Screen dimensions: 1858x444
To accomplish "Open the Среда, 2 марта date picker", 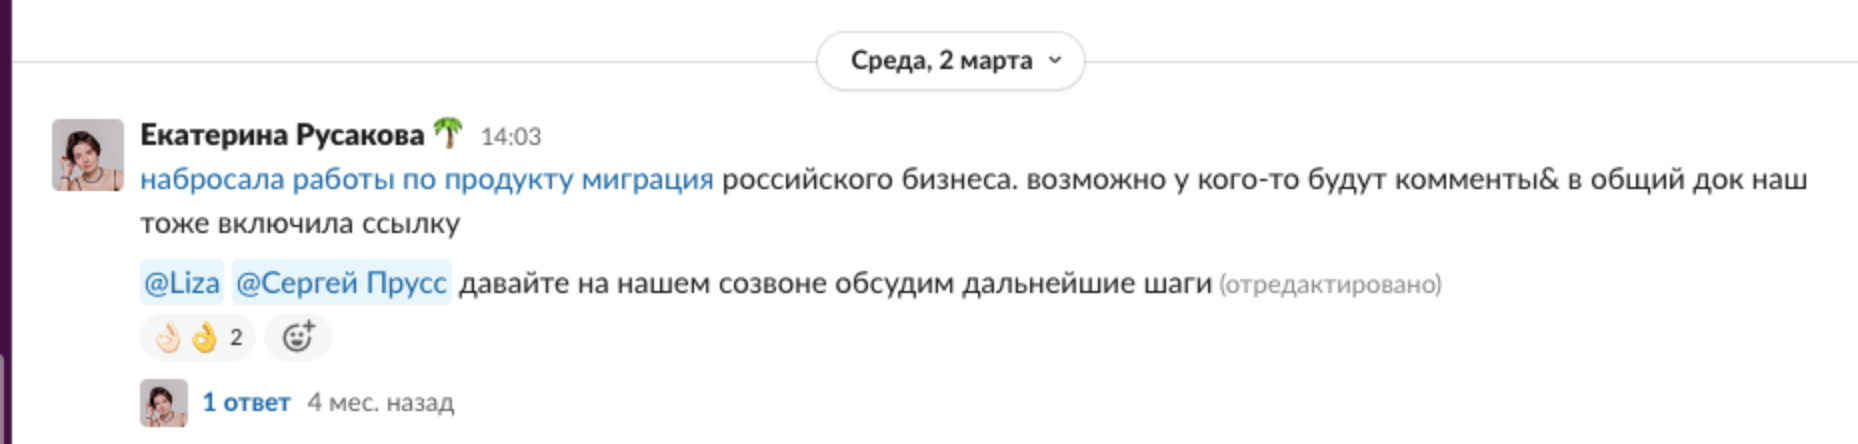I will 951,61.
